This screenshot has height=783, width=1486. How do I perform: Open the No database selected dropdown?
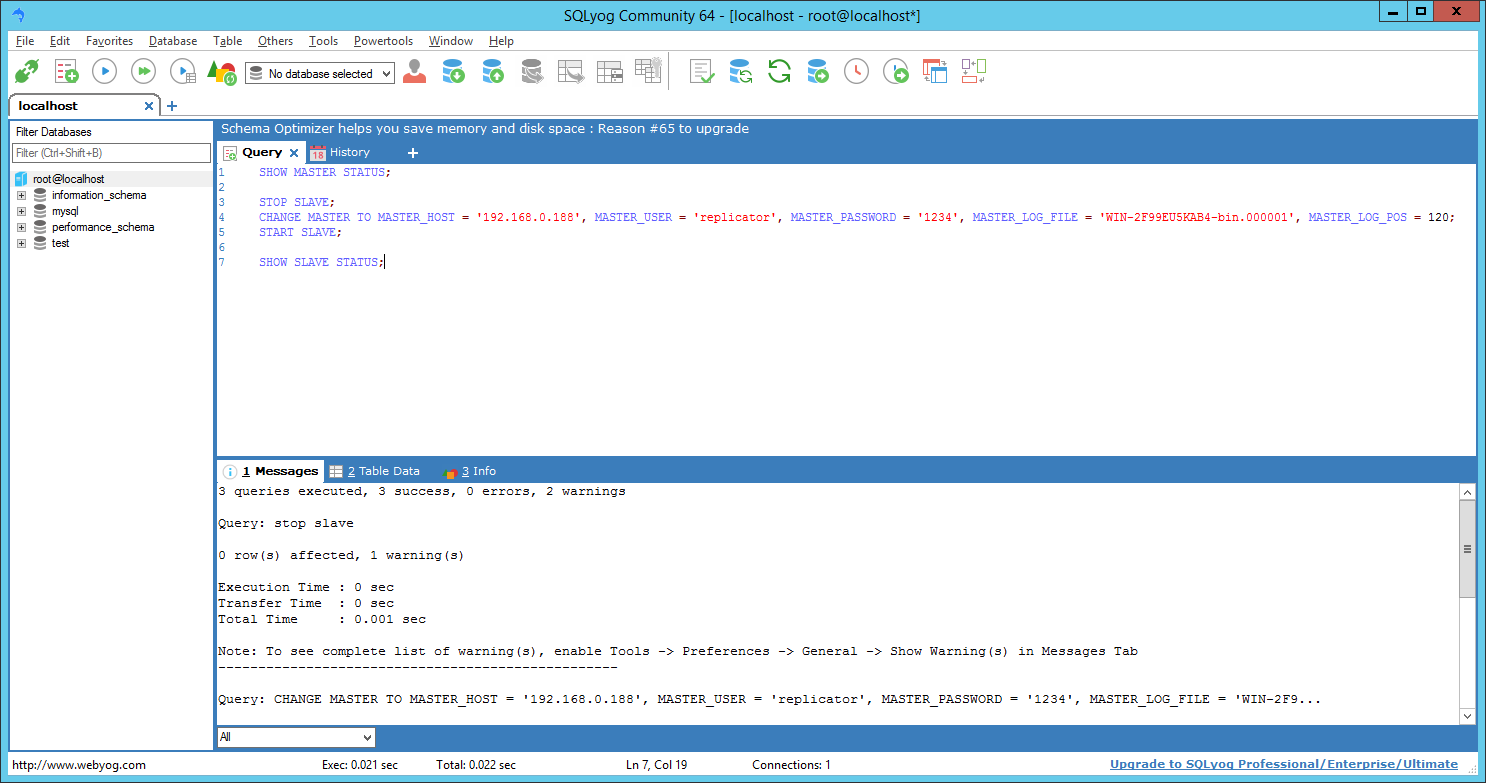320,74
